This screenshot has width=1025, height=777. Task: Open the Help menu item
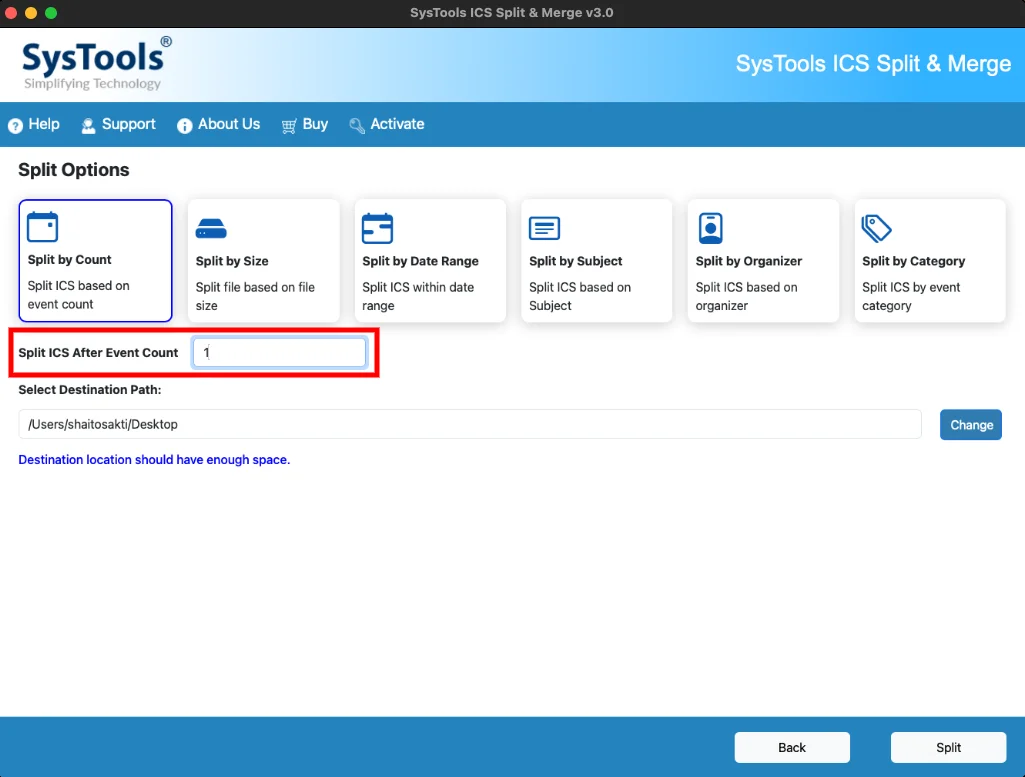click(x=34, y=124)
